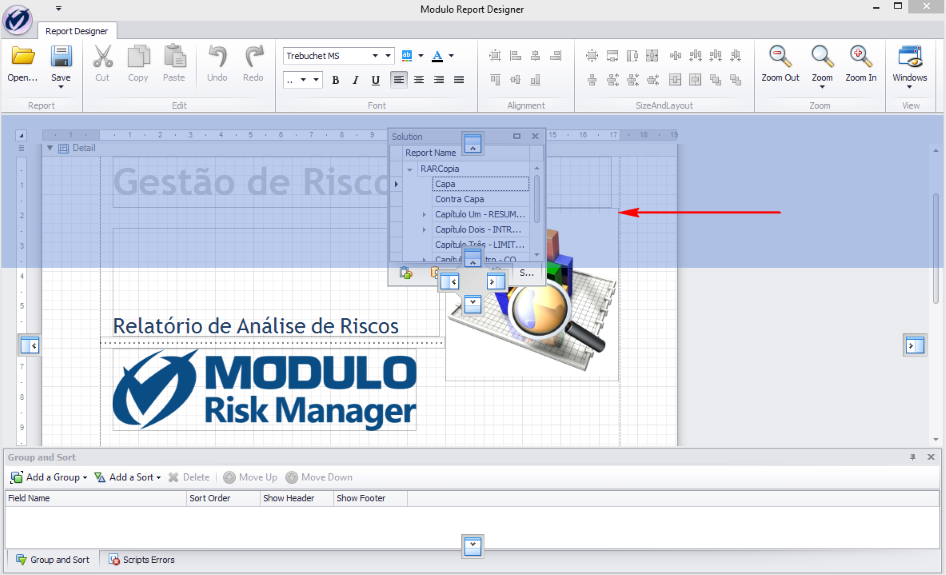The height and width of the screenshot is (575, 946).
Task: Click the Align Rights icon
Action: 556,56
